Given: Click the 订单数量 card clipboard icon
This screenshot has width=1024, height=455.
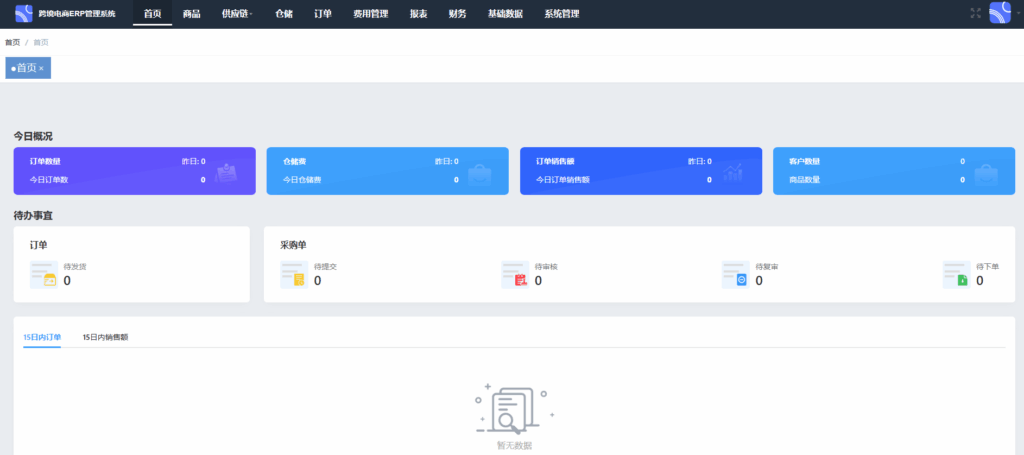Looking at the screenshot, I should [x=227, y=172].
